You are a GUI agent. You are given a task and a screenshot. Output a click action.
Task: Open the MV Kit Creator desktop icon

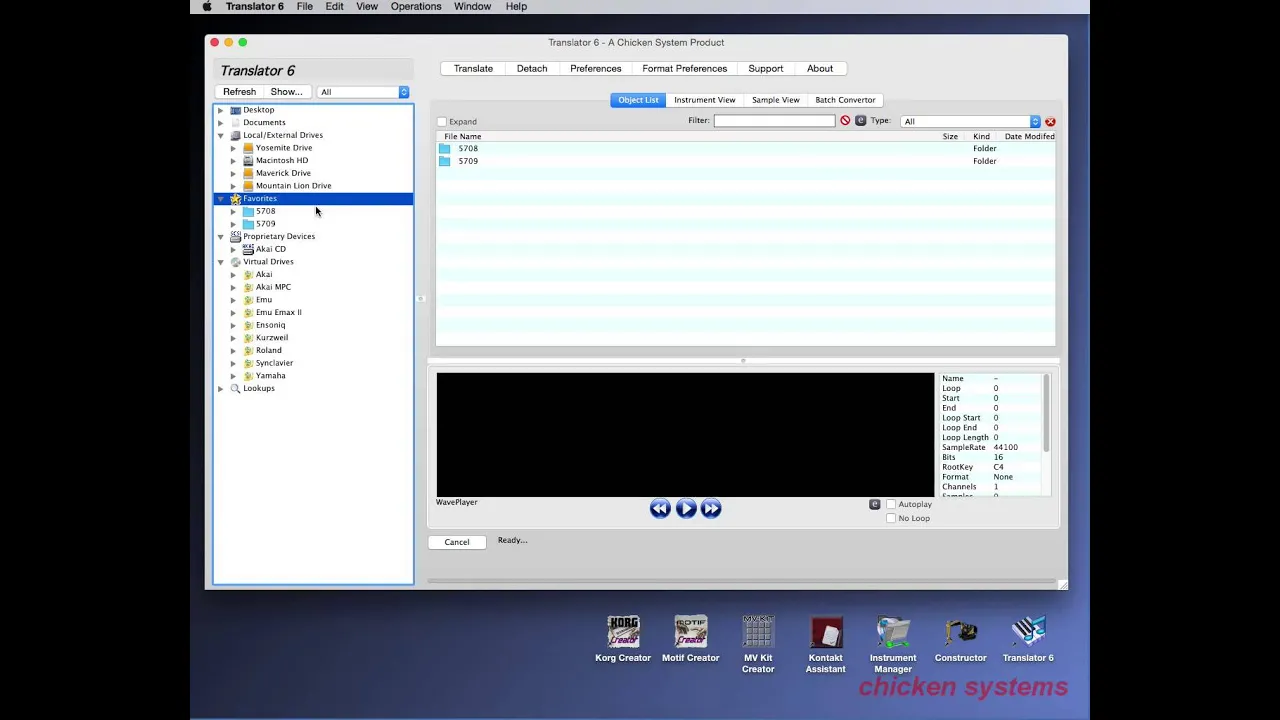click(758, 644)
